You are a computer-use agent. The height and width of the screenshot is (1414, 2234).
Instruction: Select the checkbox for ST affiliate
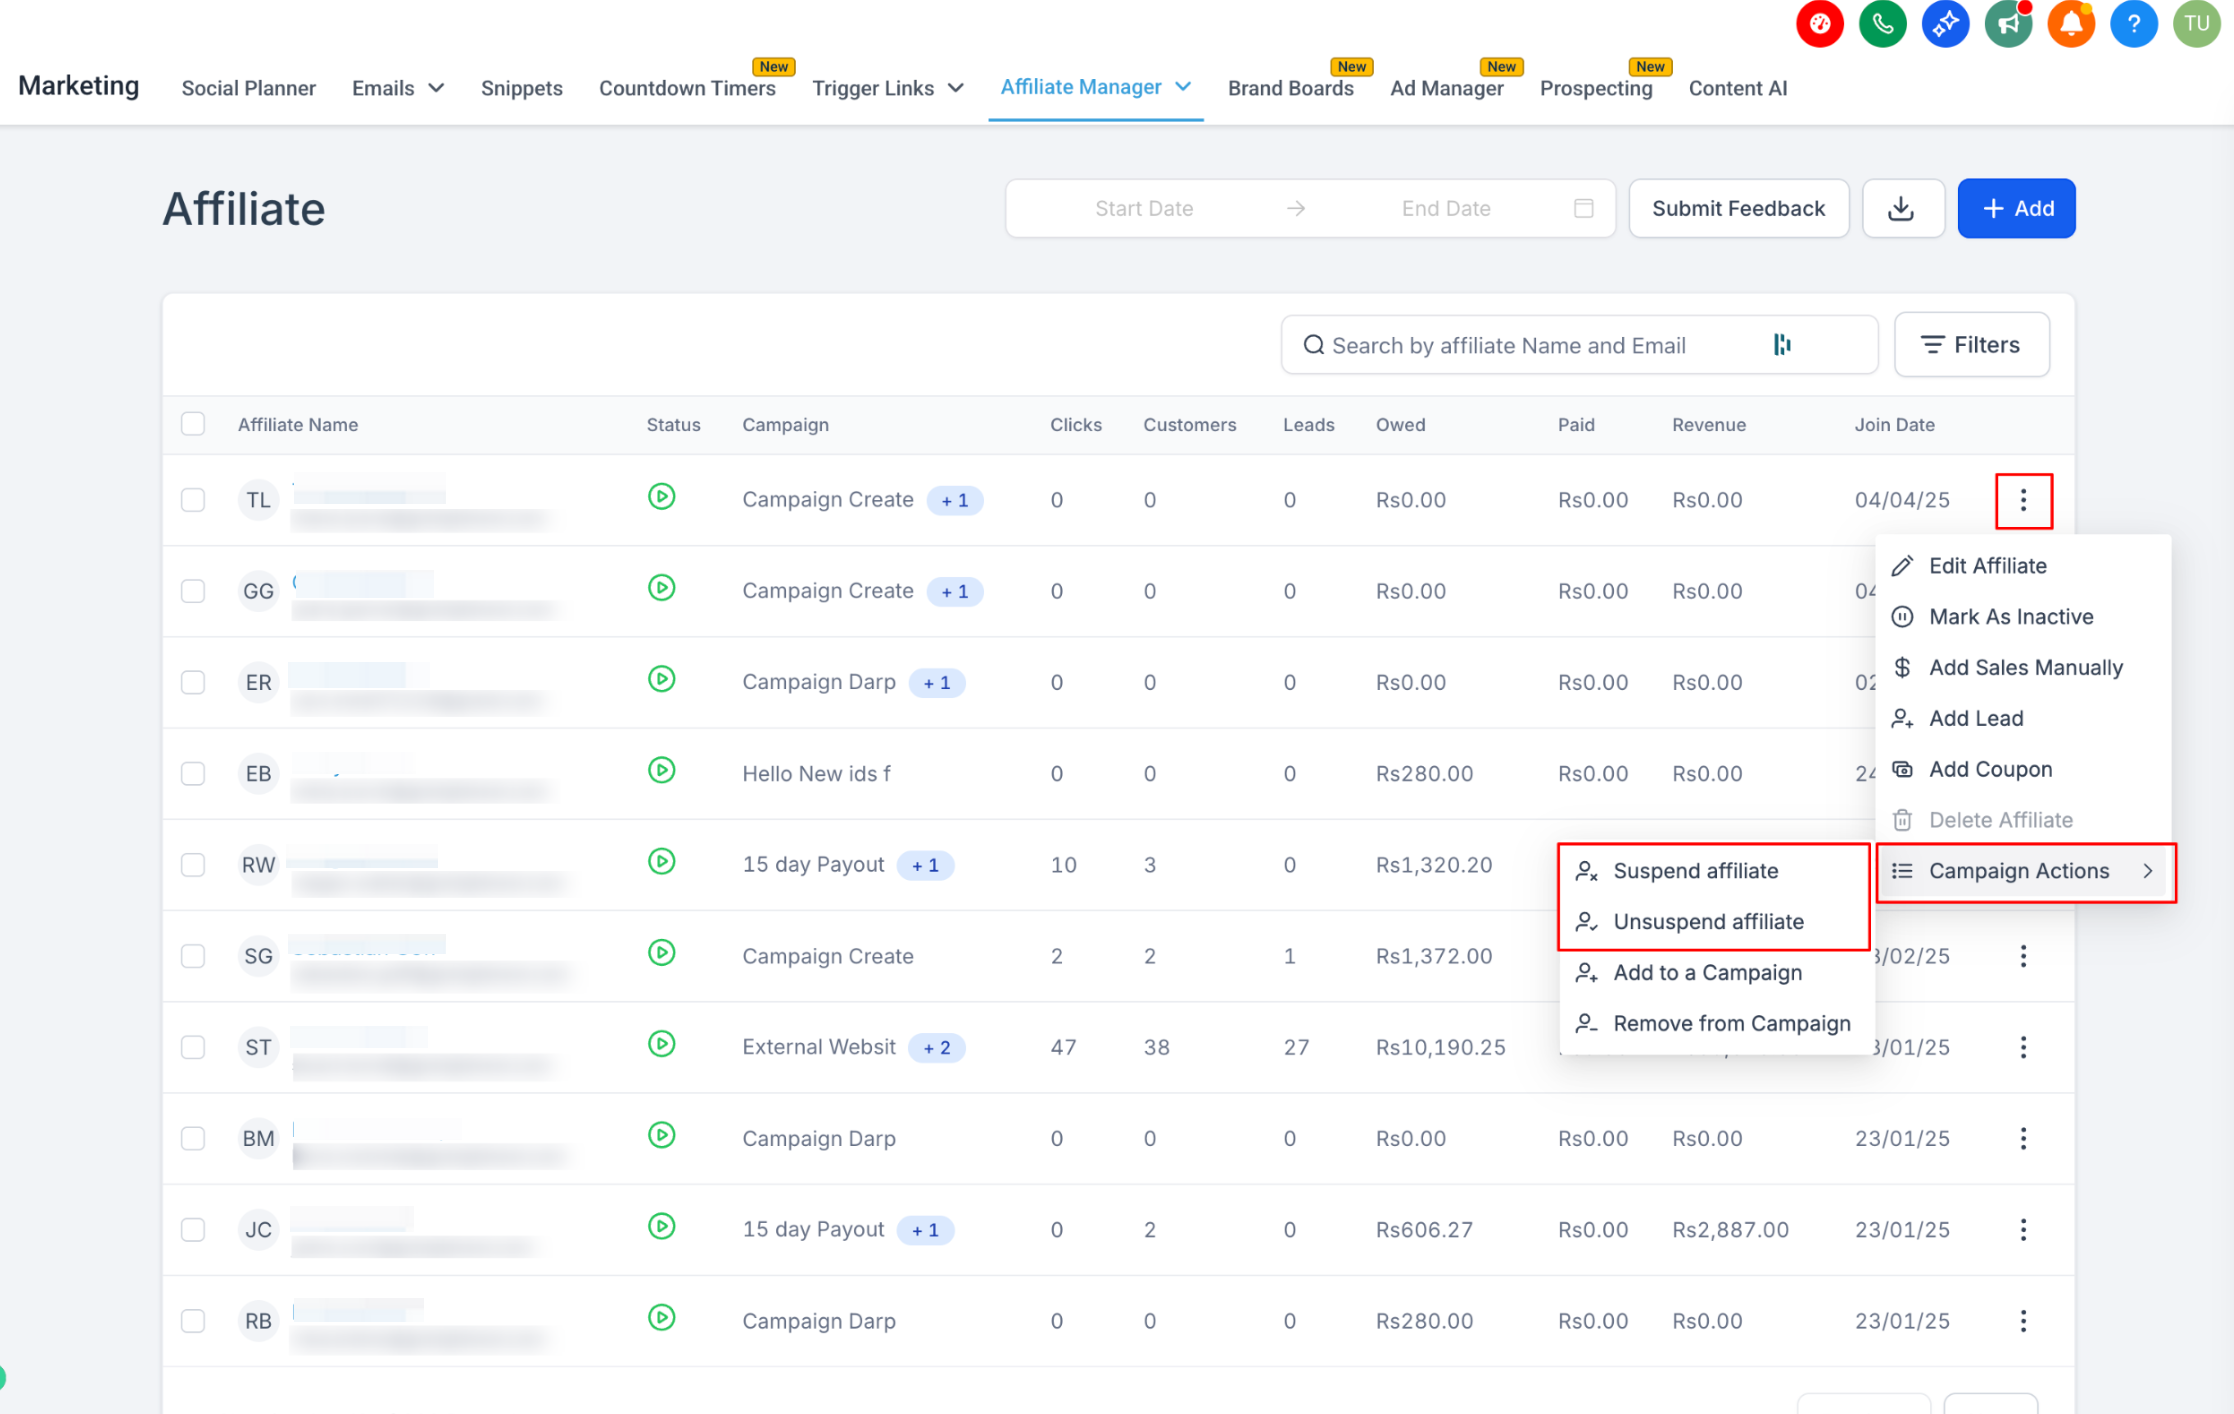(x=193, y=1047)
